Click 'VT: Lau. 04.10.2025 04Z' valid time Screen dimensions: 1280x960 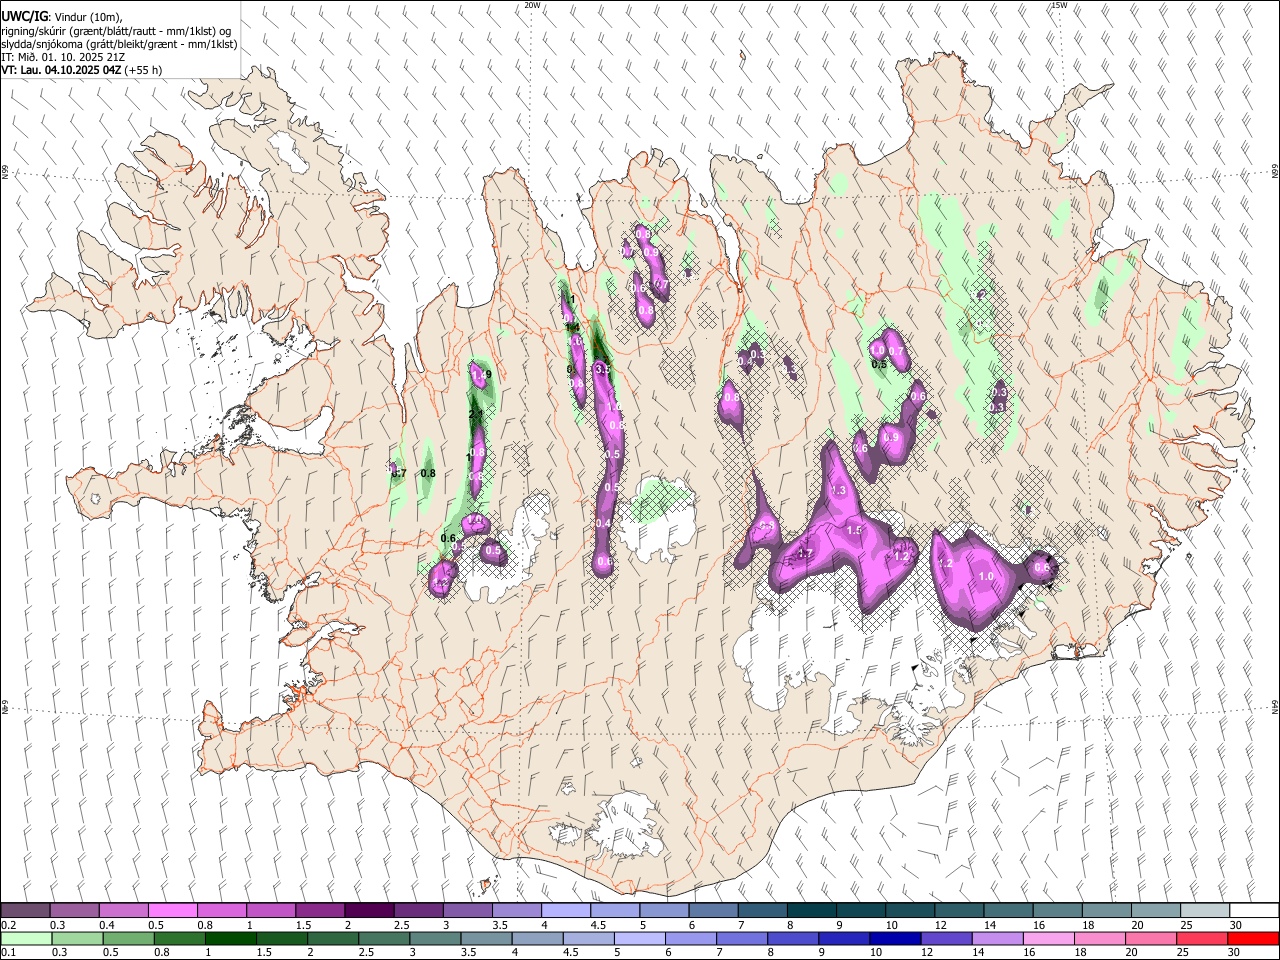[61, 70]
